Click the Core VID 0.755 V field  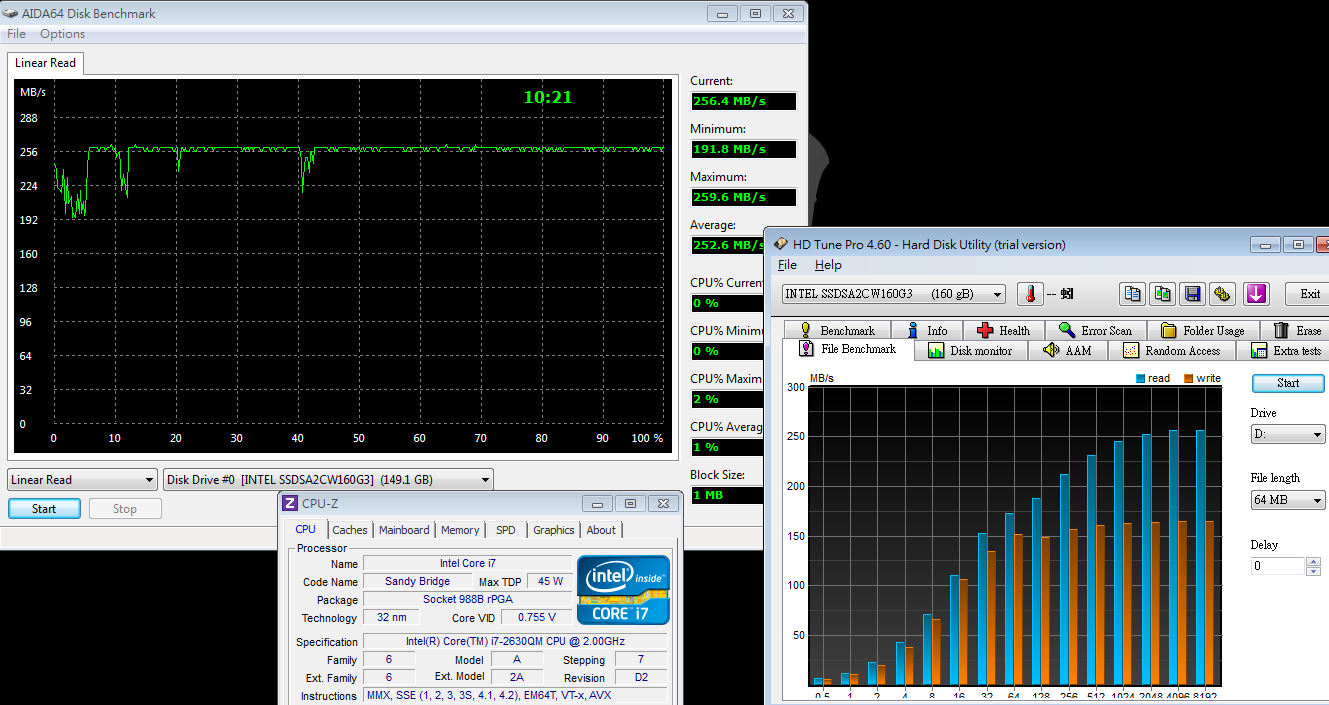pyautogui.click(x=537, y=617)
